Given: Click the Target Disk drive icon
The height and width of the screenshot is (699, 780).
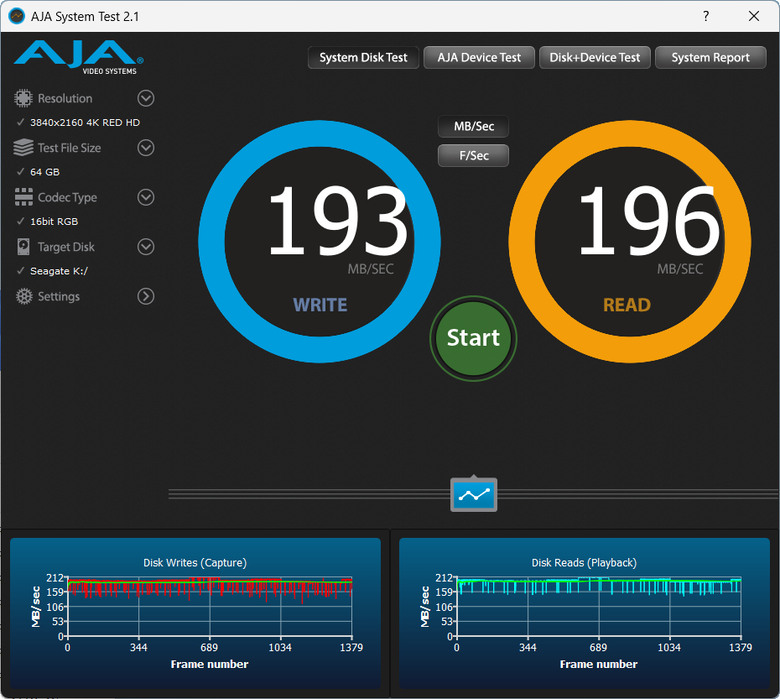Looking at the screenshot, I should [23, 247].
